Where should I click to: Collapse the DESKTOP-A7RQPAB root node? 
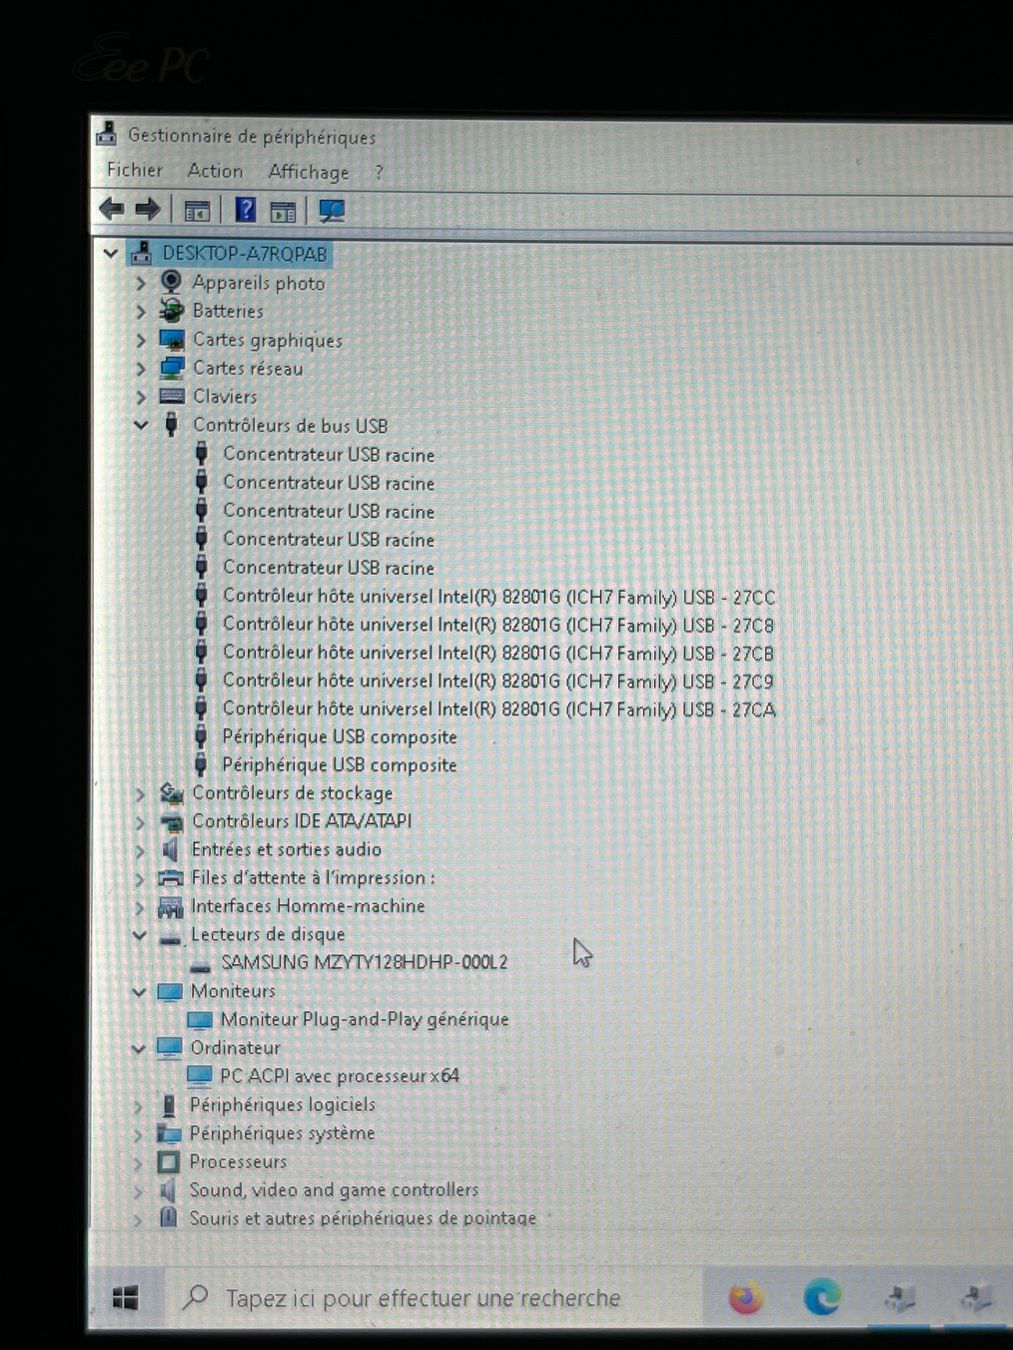point(110,254)
